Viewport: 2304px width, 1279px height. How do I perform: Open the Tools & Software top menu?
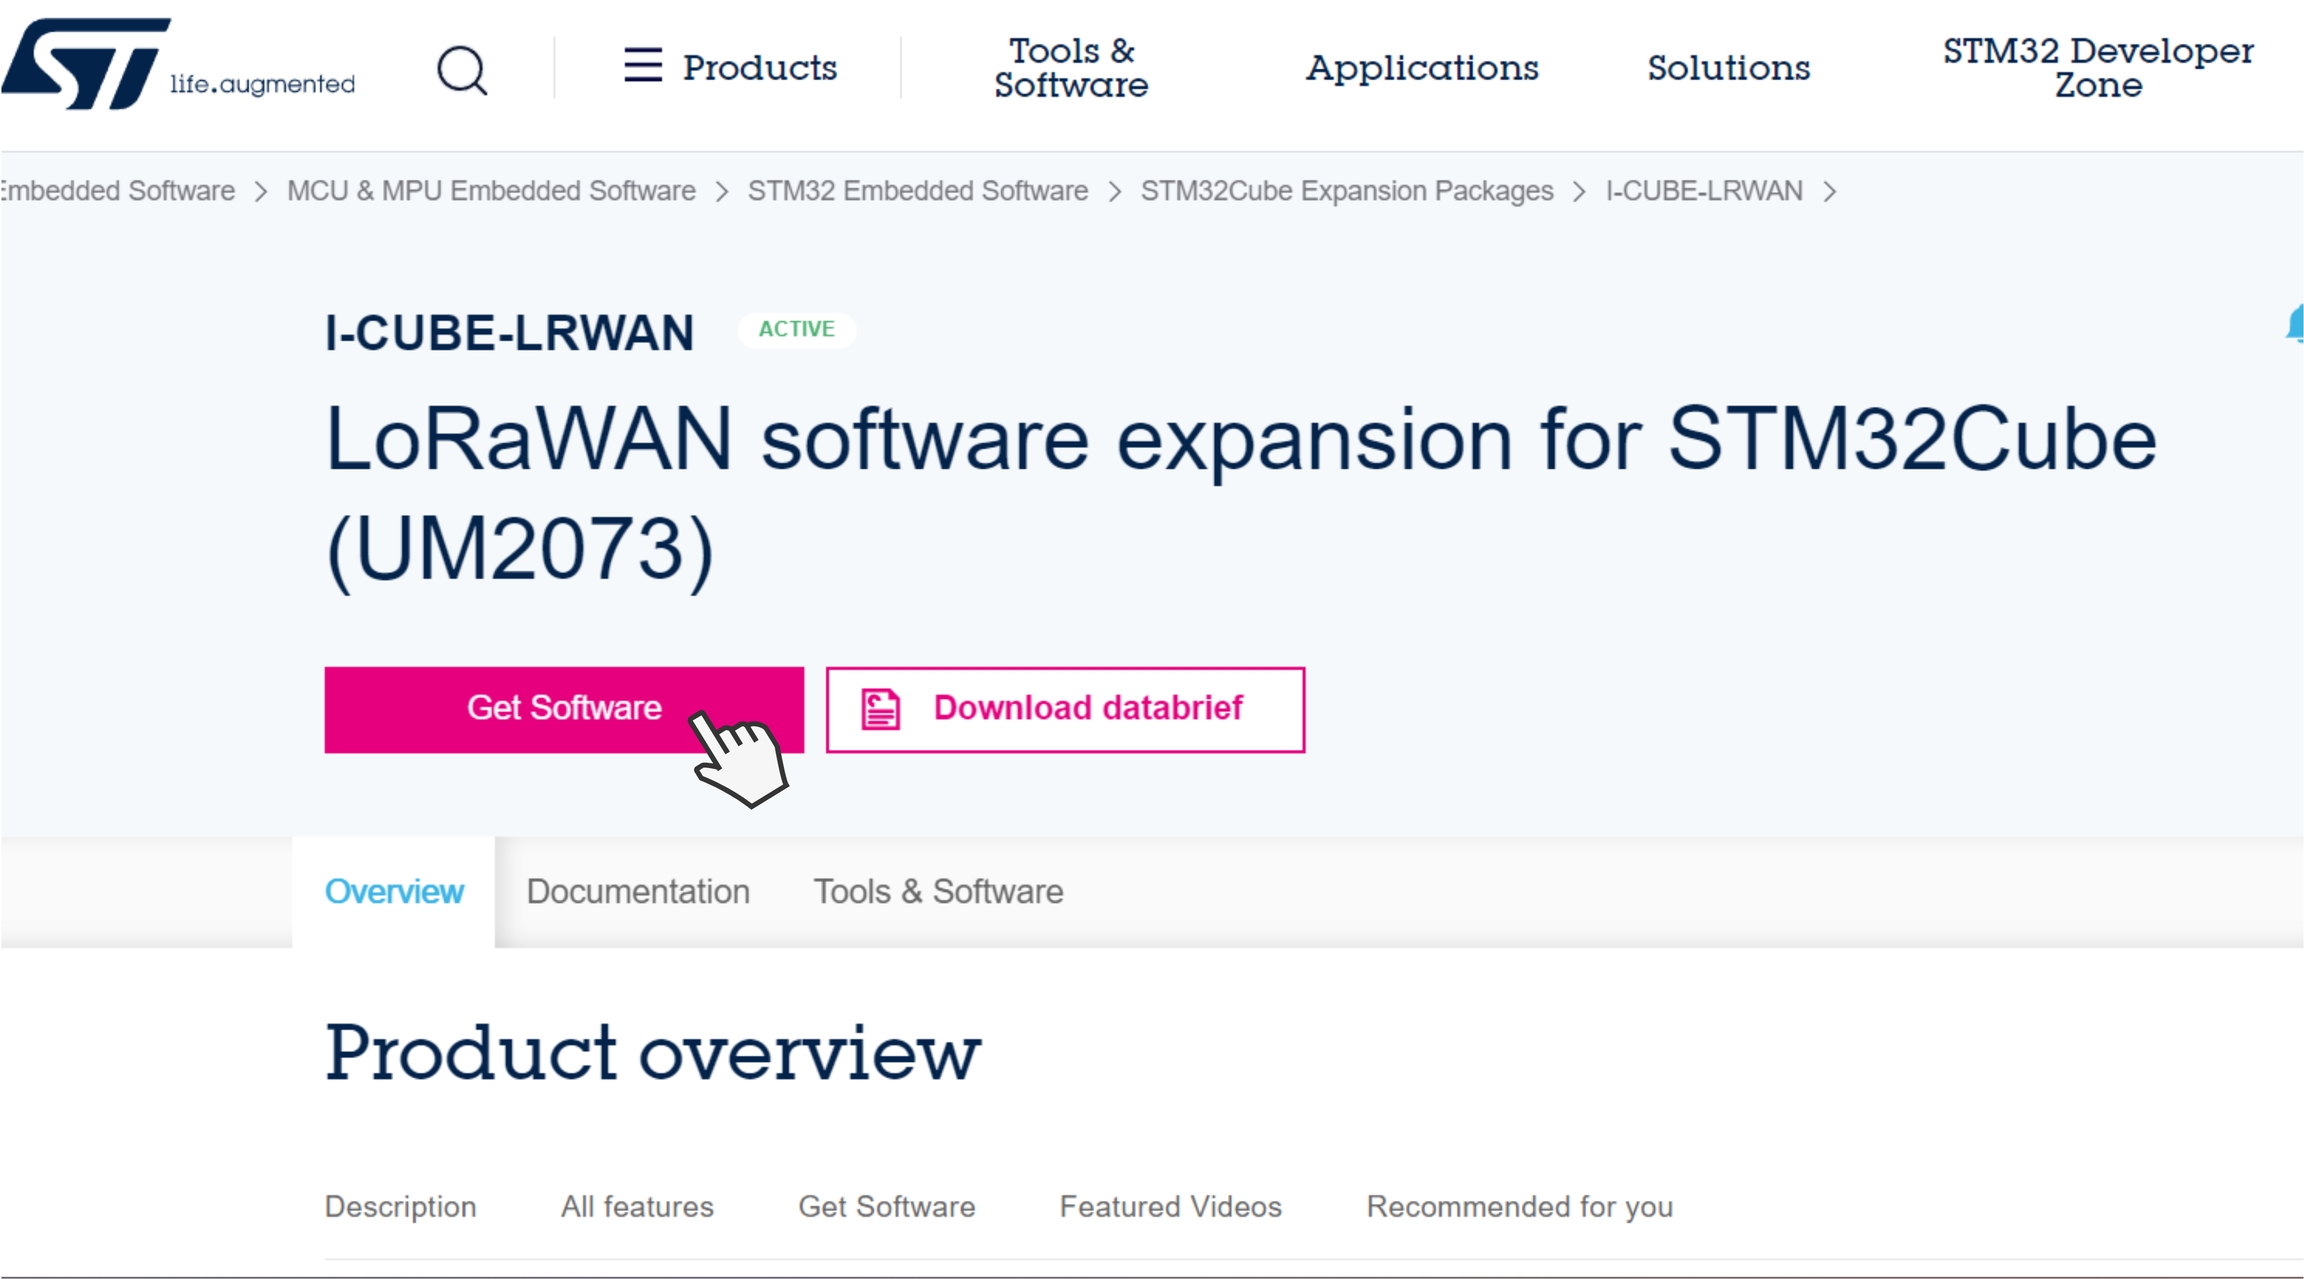click(x=1070, y=68)
